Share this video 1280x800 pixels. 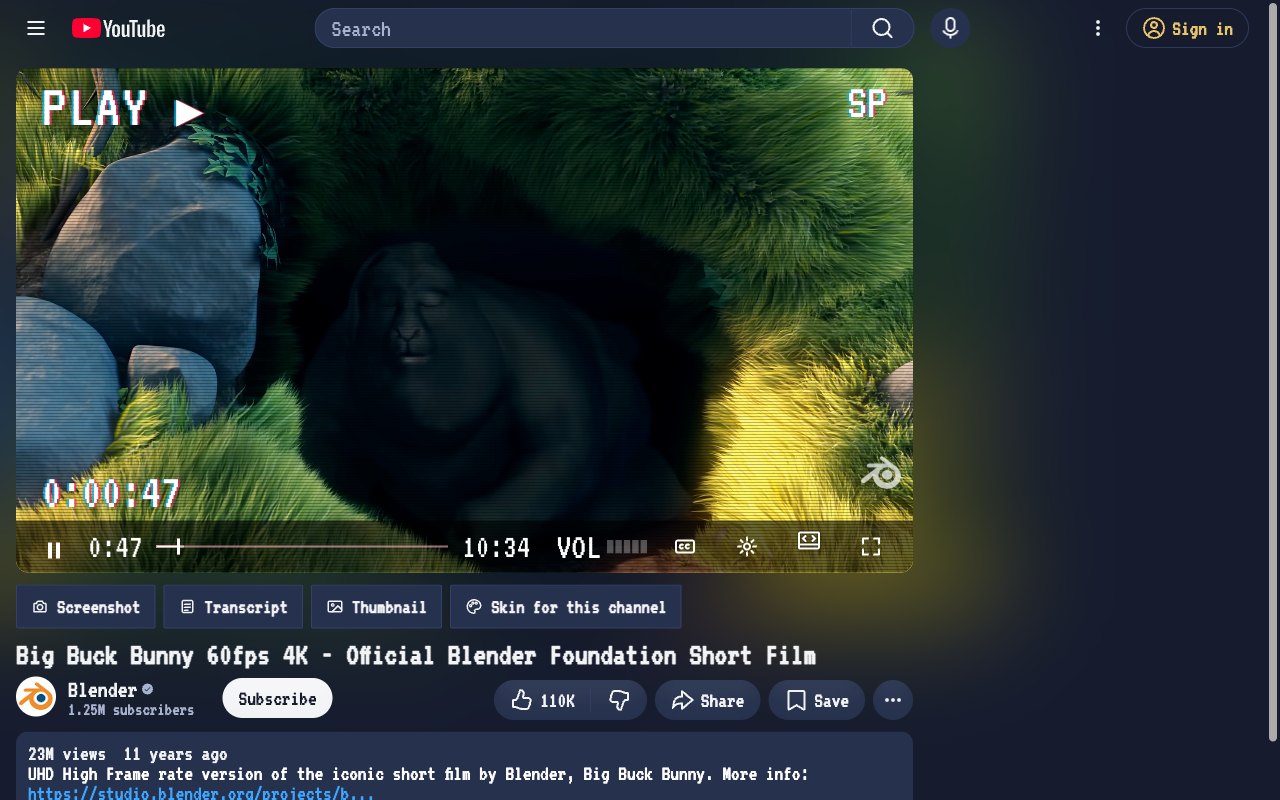click(x=707, y=700)
